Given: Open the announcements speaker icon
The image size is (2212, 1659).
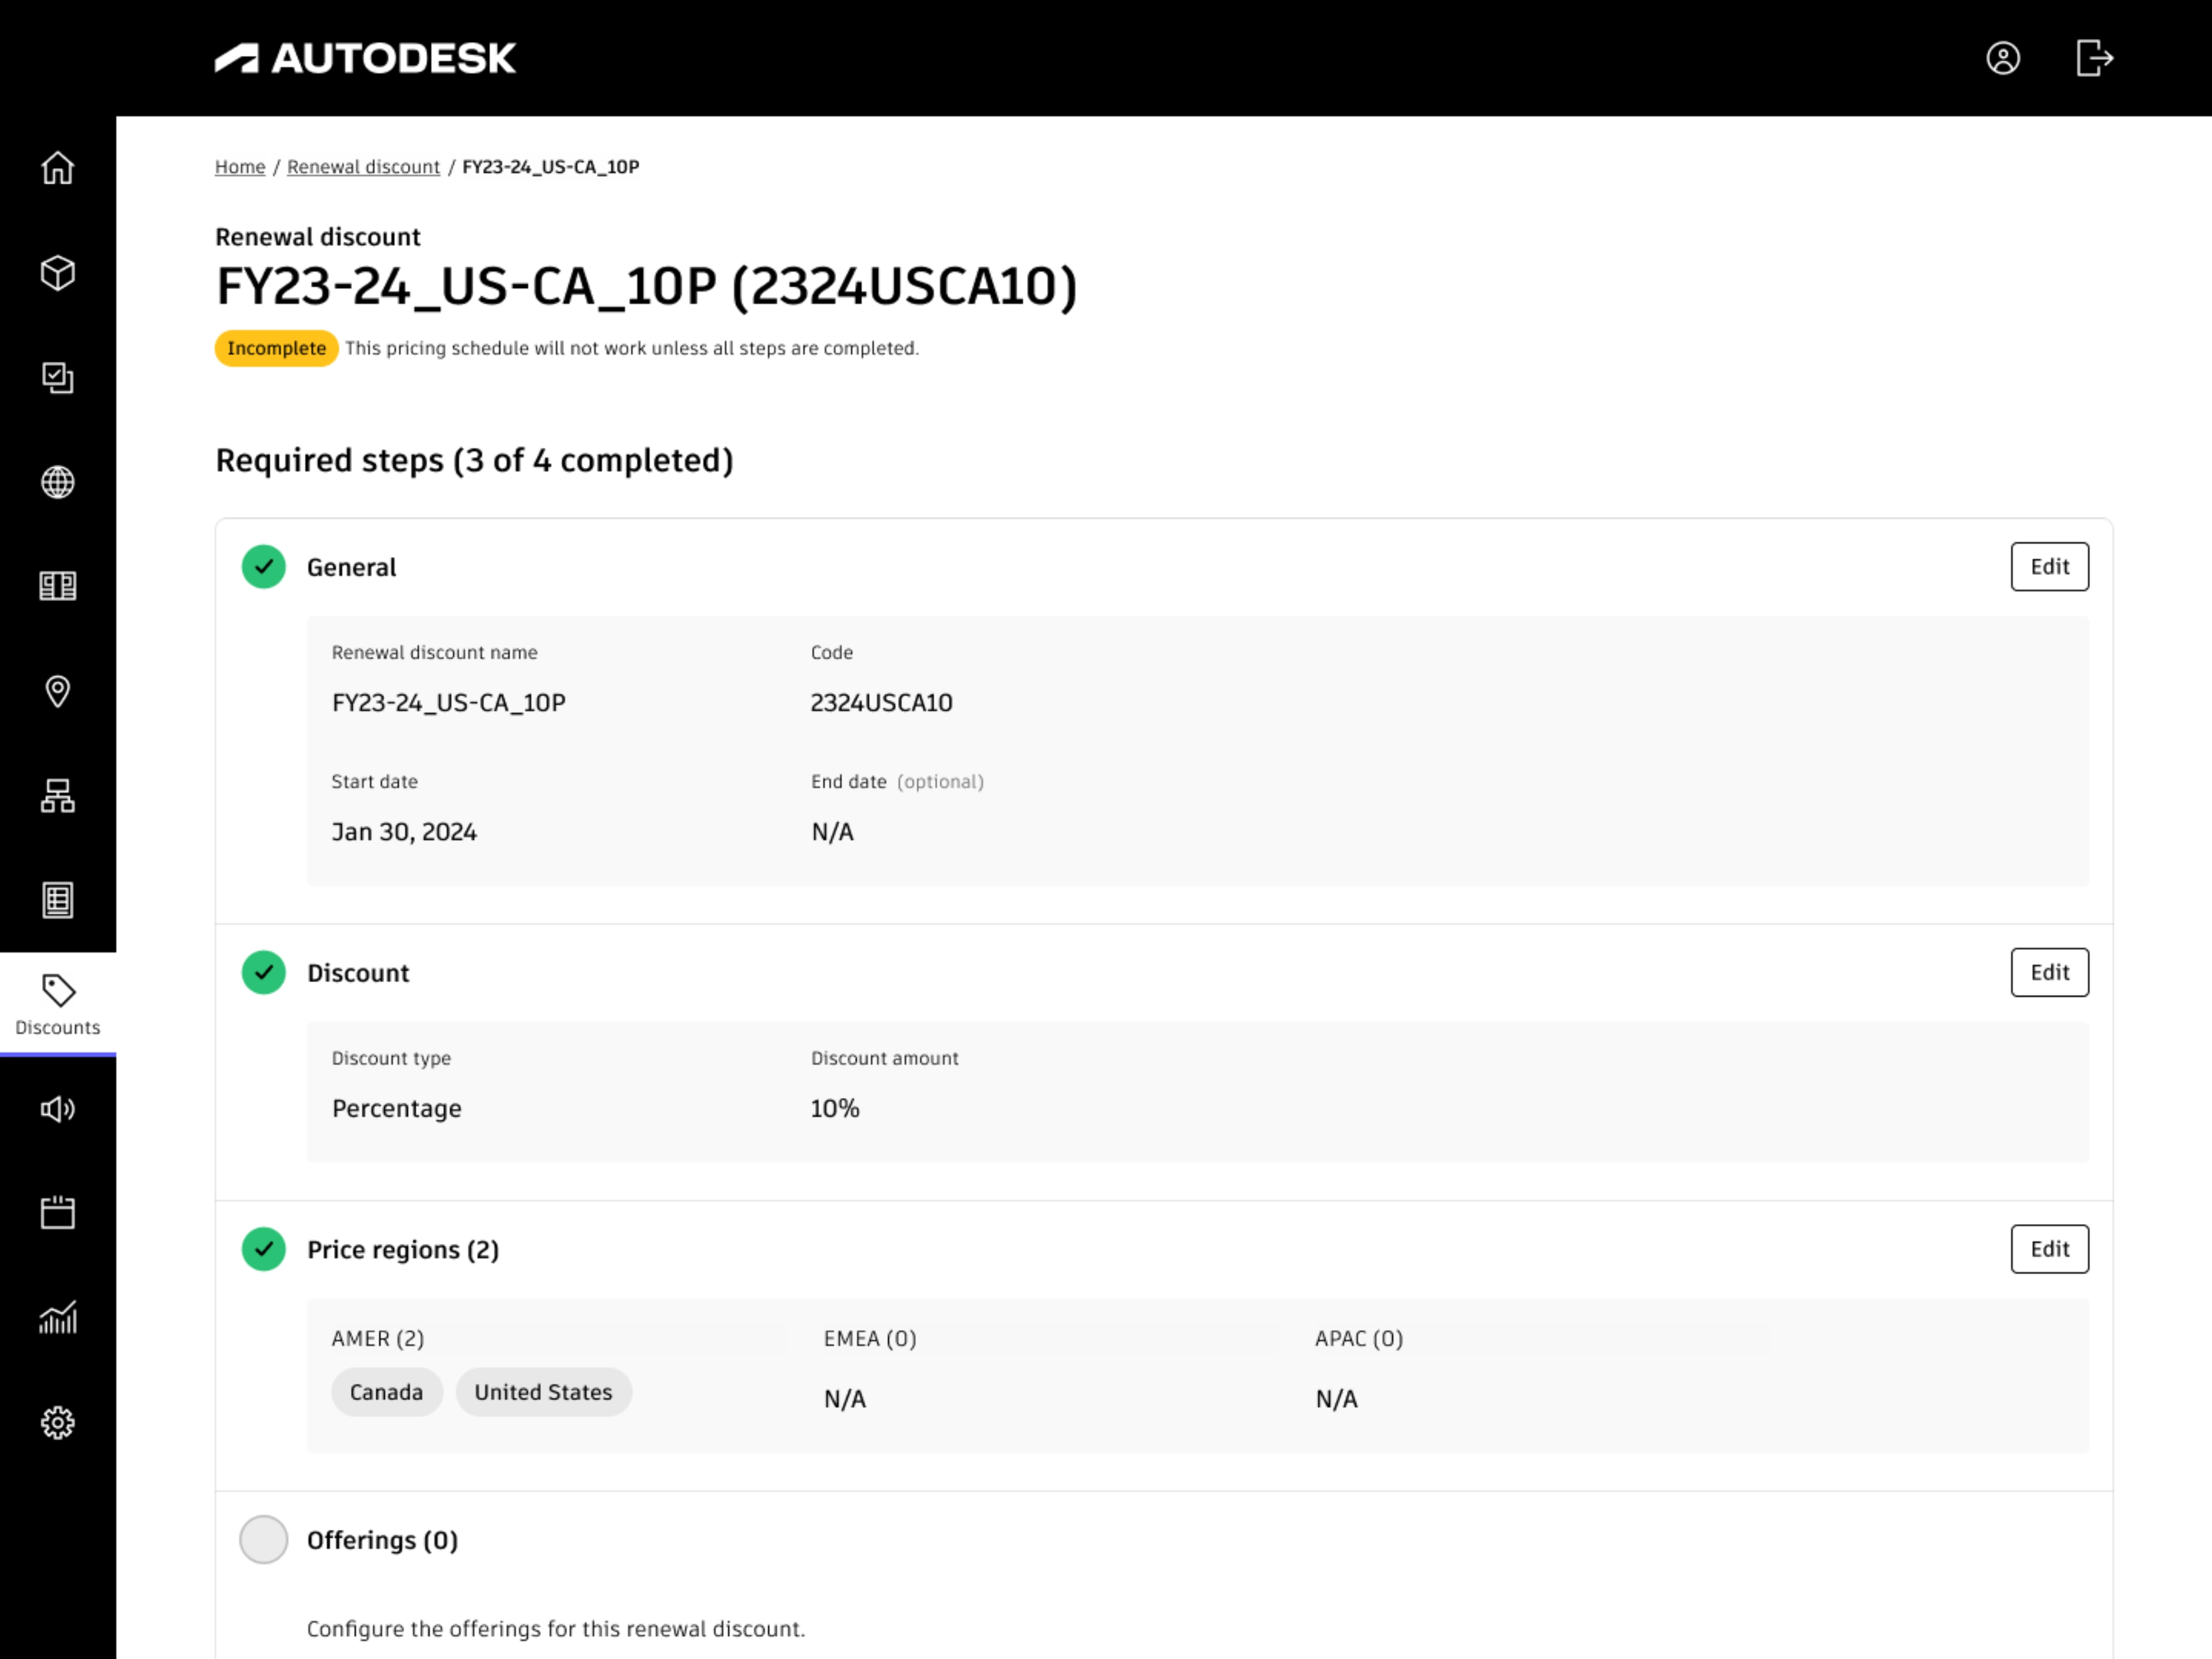Looking at the screenshot, I should coord(58,1109).
